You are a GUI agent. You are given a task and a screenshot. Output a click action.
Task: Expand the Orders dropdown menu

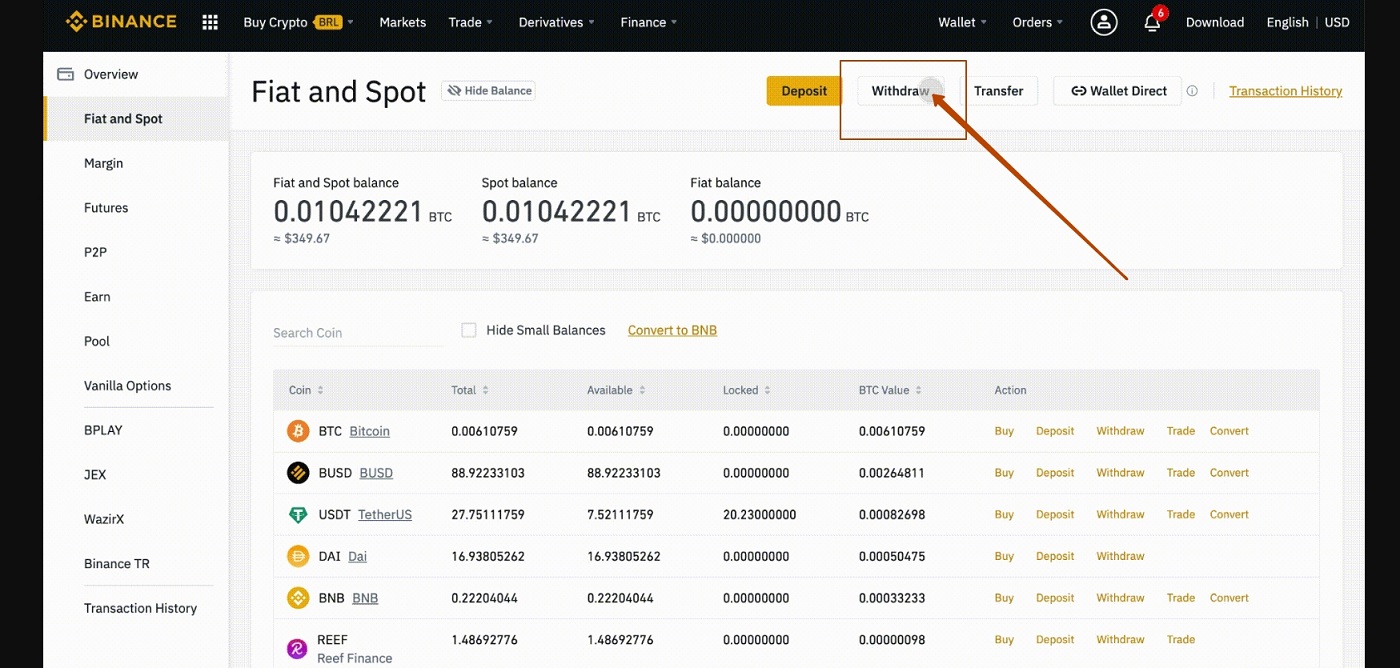point(1037,22)
